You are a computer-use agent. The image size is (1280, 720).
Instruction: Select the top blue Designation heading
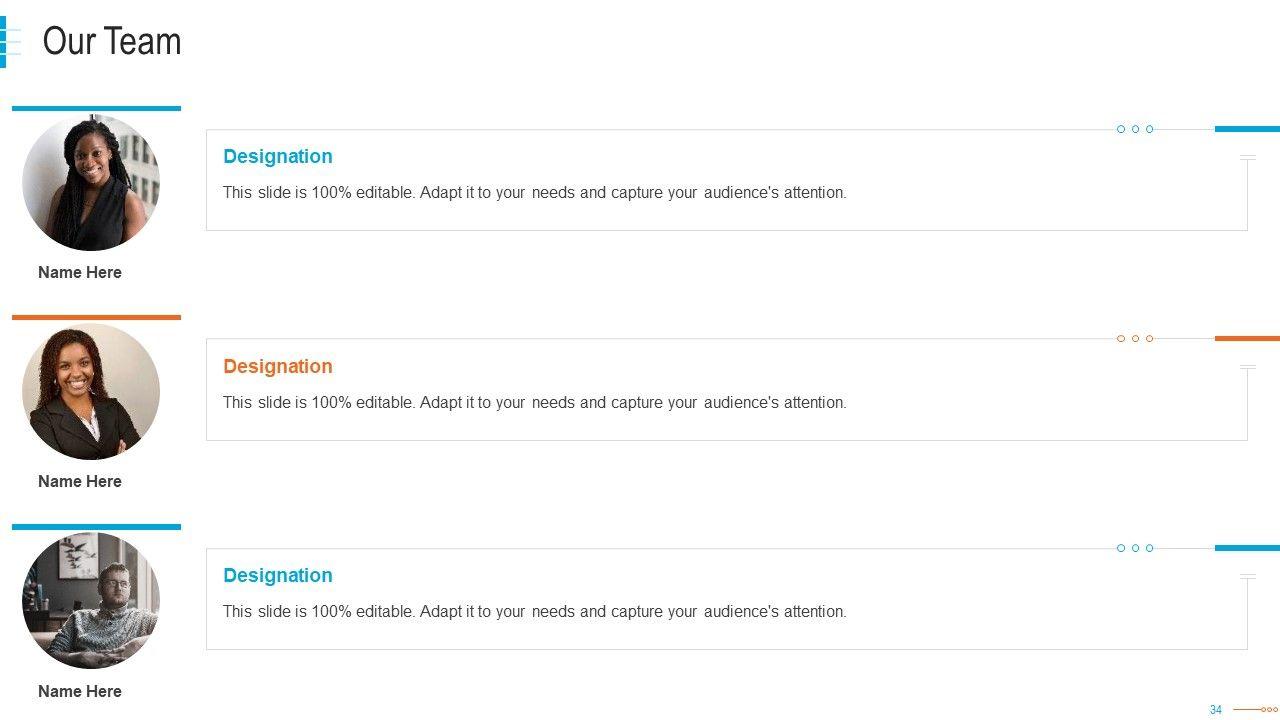pyautogui.click(x=278, y=156)
